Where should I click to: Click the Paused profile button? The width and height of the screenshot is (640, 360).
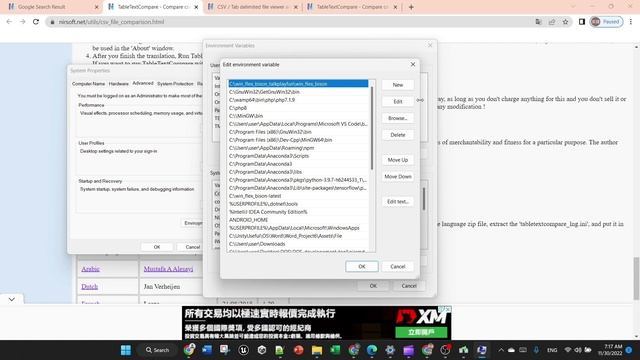607,22
